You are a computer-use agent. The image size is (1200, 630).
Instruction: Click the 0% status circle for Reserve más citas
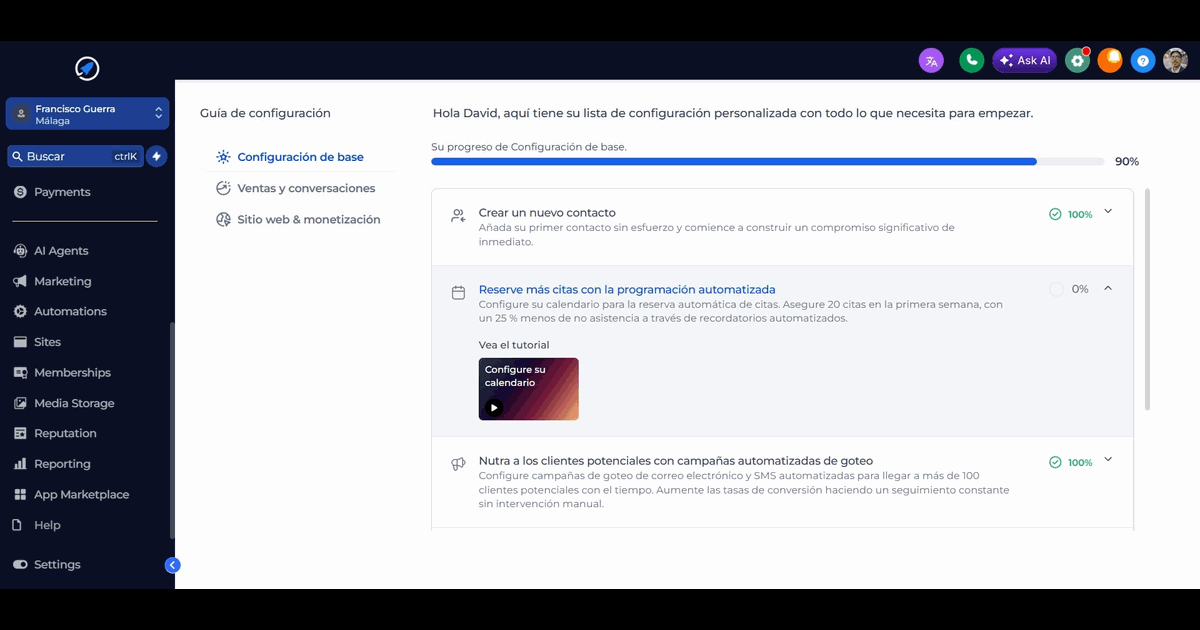tap(1057, 289)
